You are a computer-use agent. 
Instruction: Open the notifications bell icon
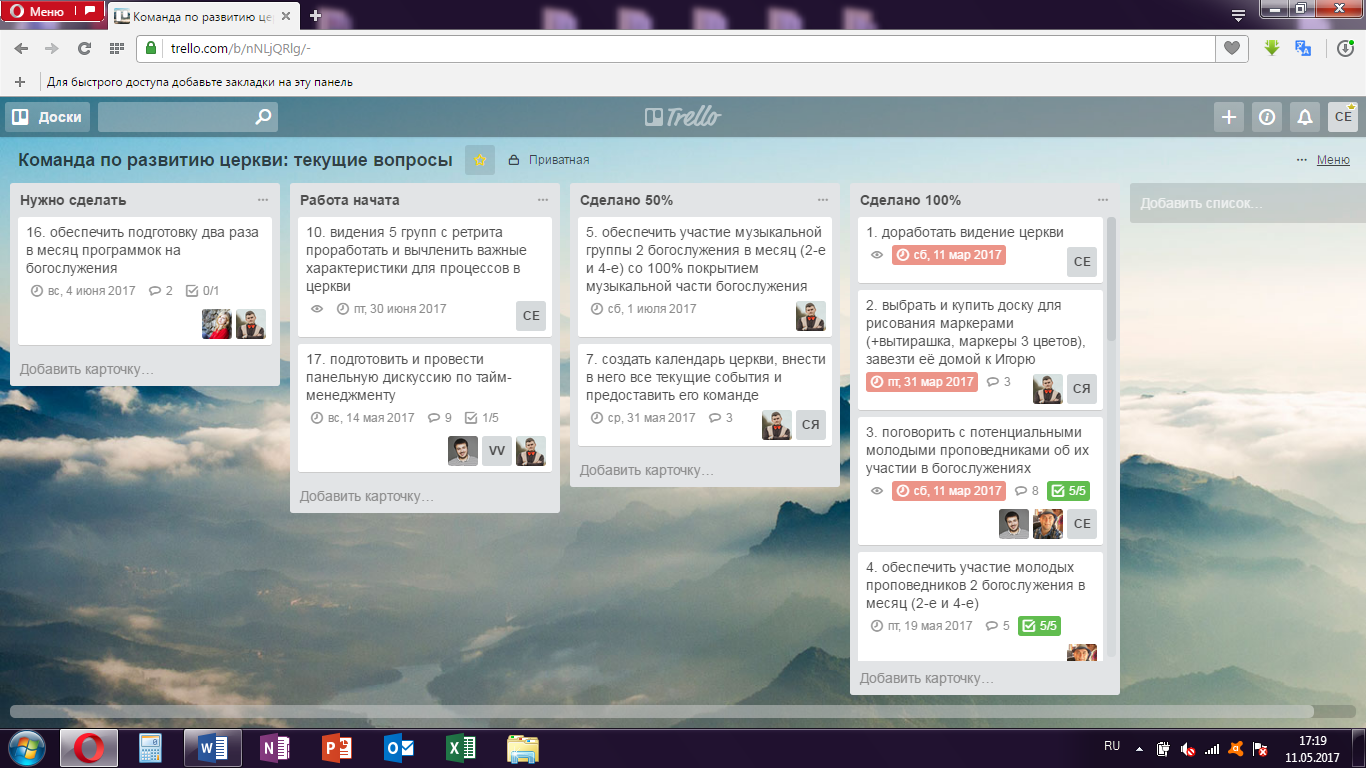pyautogui.click(x=1305, y=117)
